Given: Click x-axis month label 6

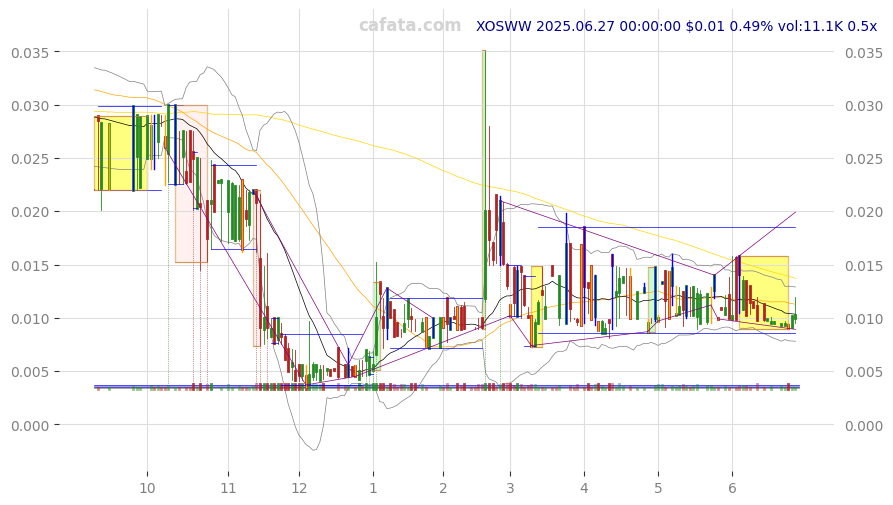Looking at the screenshot, I should 732,488.
